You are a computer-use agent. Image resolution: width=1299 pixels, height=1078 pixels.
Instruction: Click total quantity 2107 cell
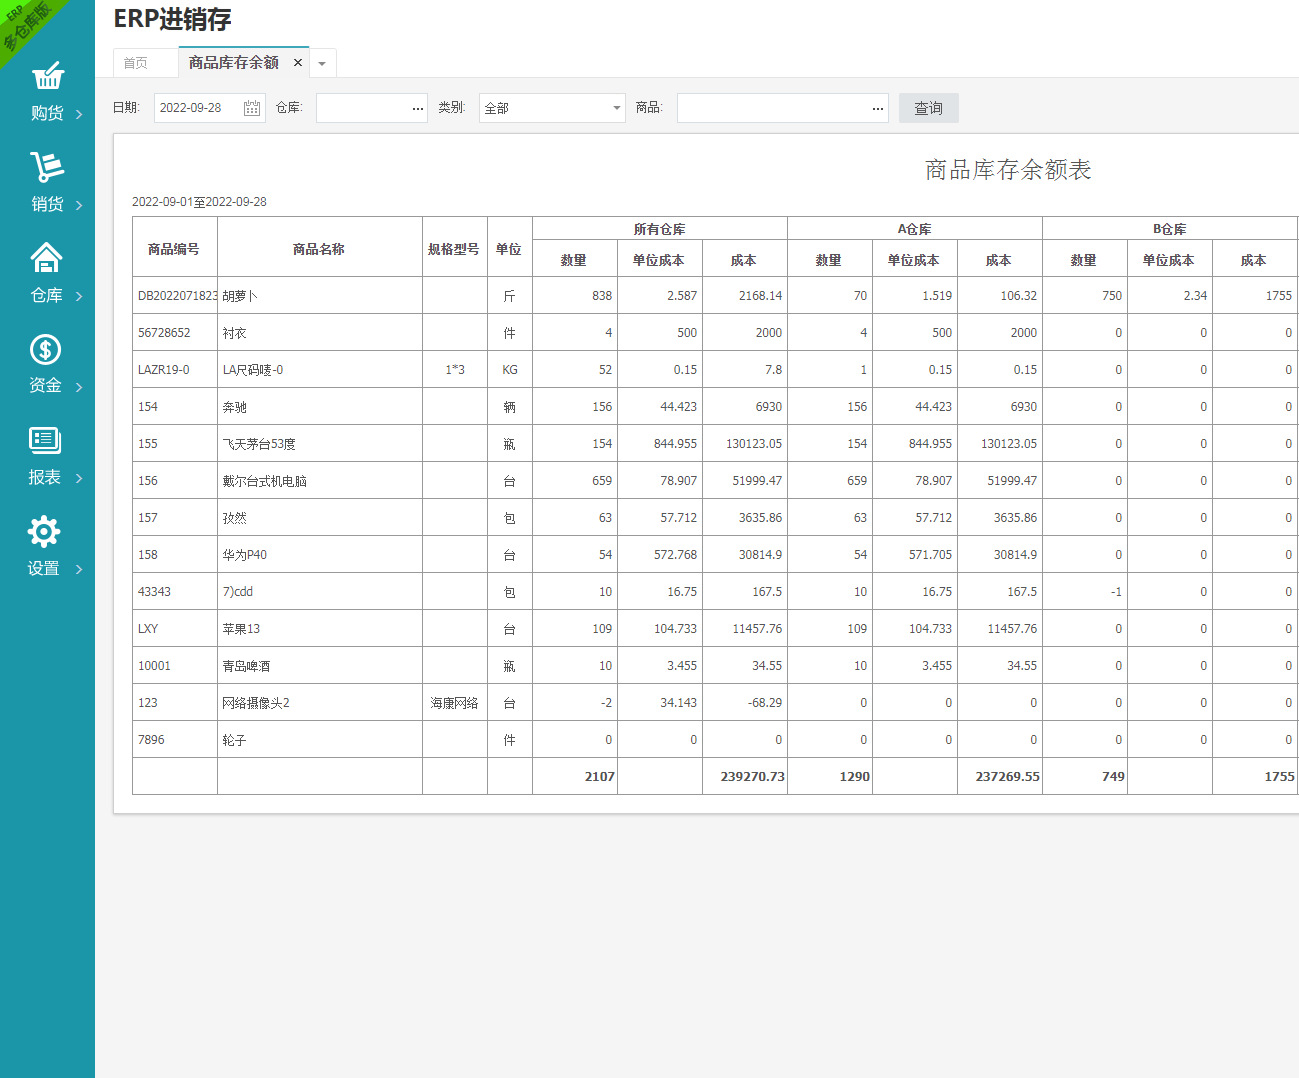[575, 777]
